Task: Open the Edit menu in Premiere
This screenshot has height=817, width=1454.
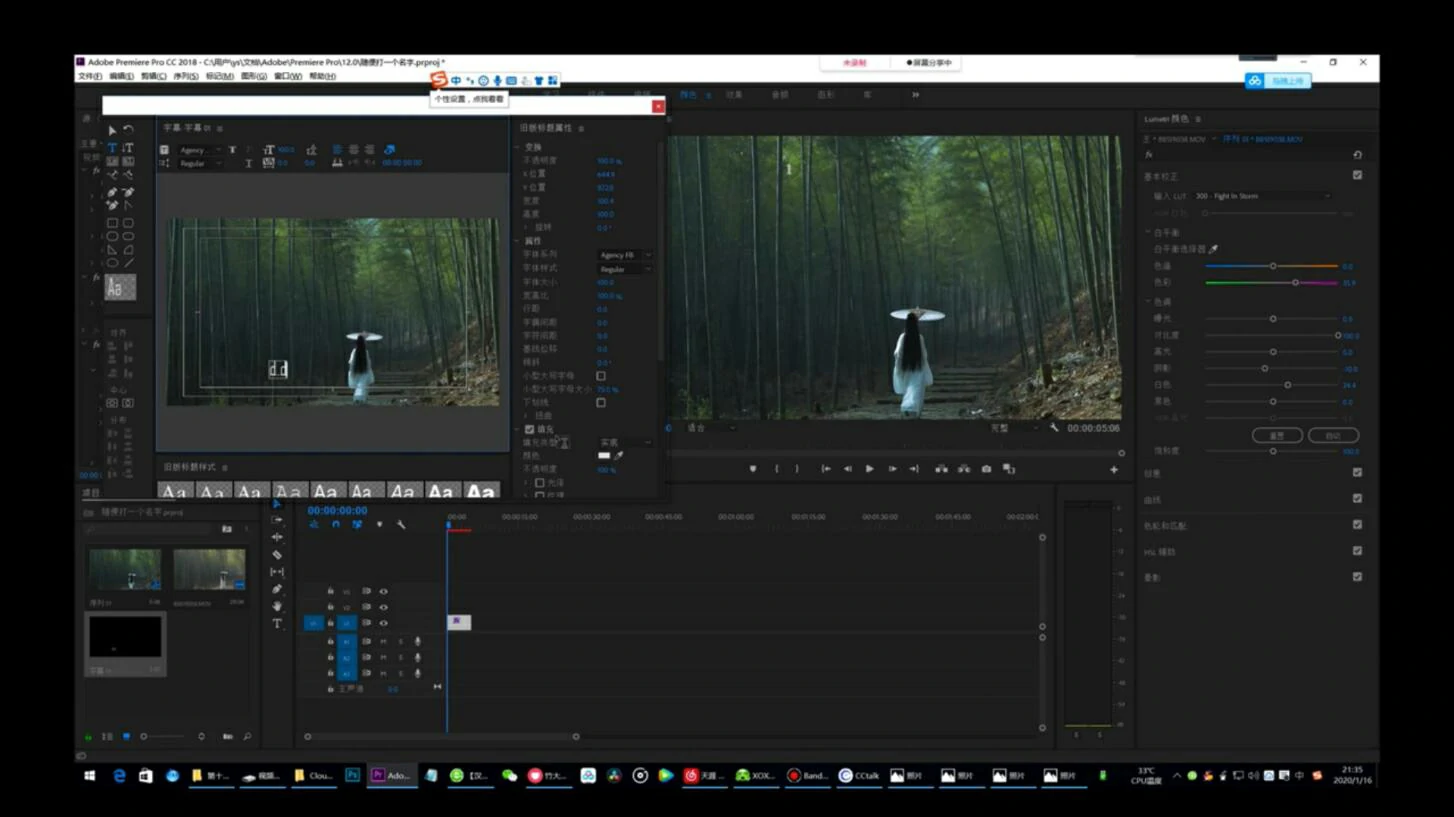Action: click(121, 76)
